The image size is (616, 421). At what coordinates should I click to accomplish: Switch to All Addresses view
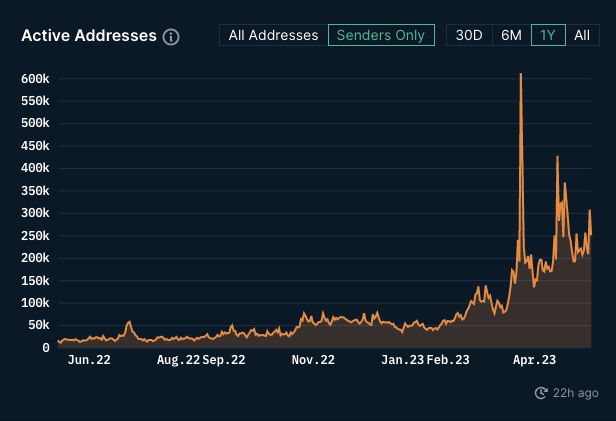(x=273, y=35)
